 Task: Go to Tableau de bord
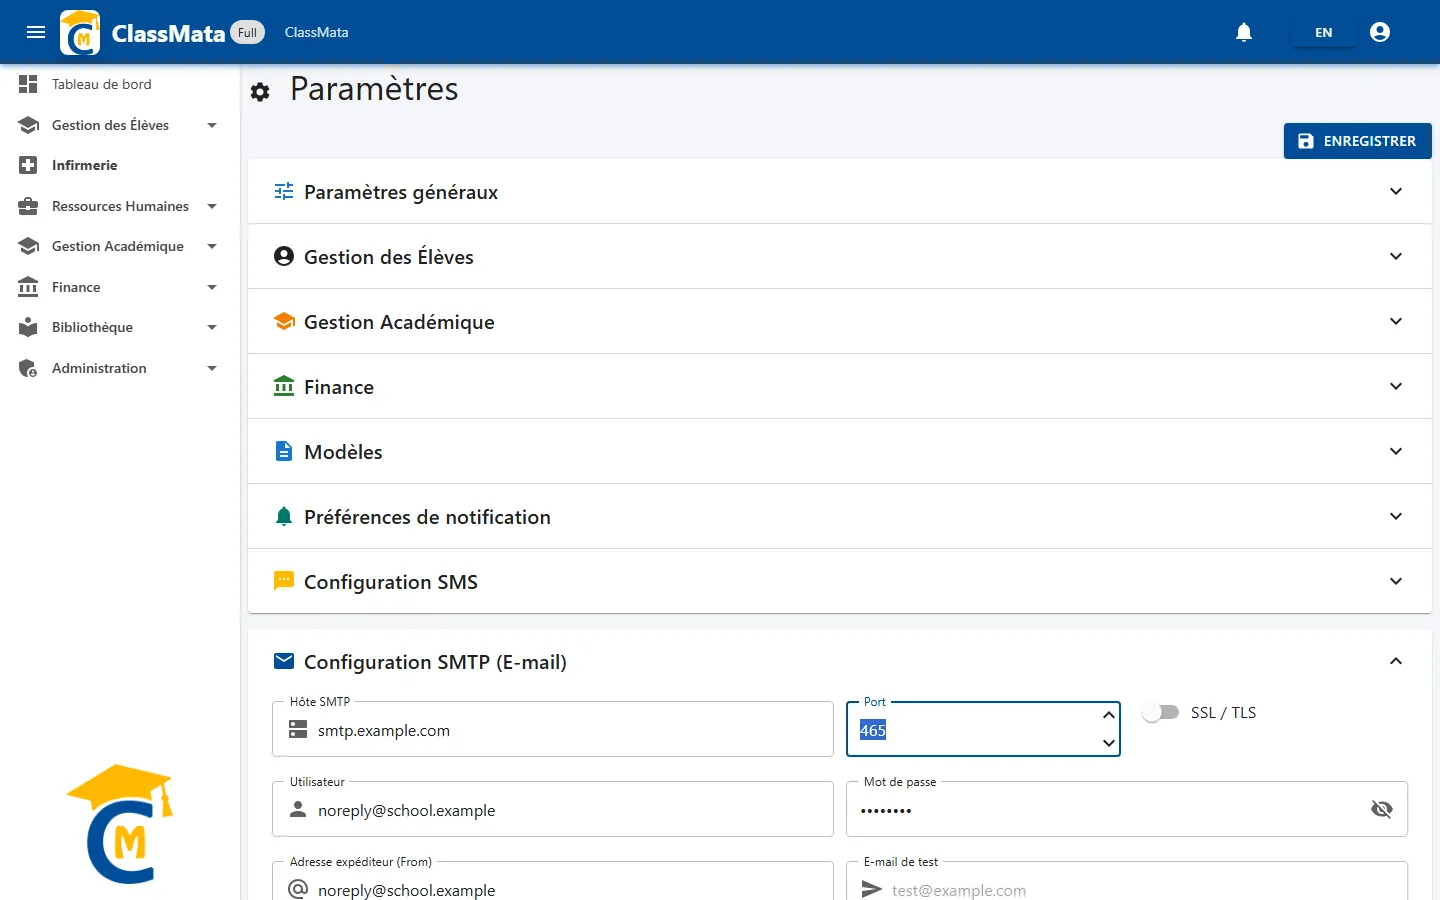click(120, 84)
